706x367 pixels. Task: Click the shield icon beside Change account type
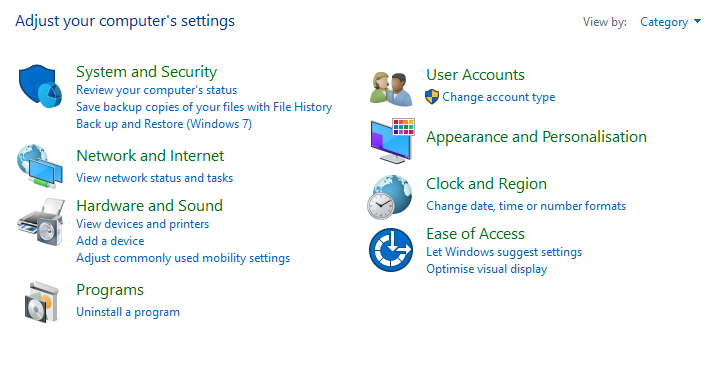point(432,97)
